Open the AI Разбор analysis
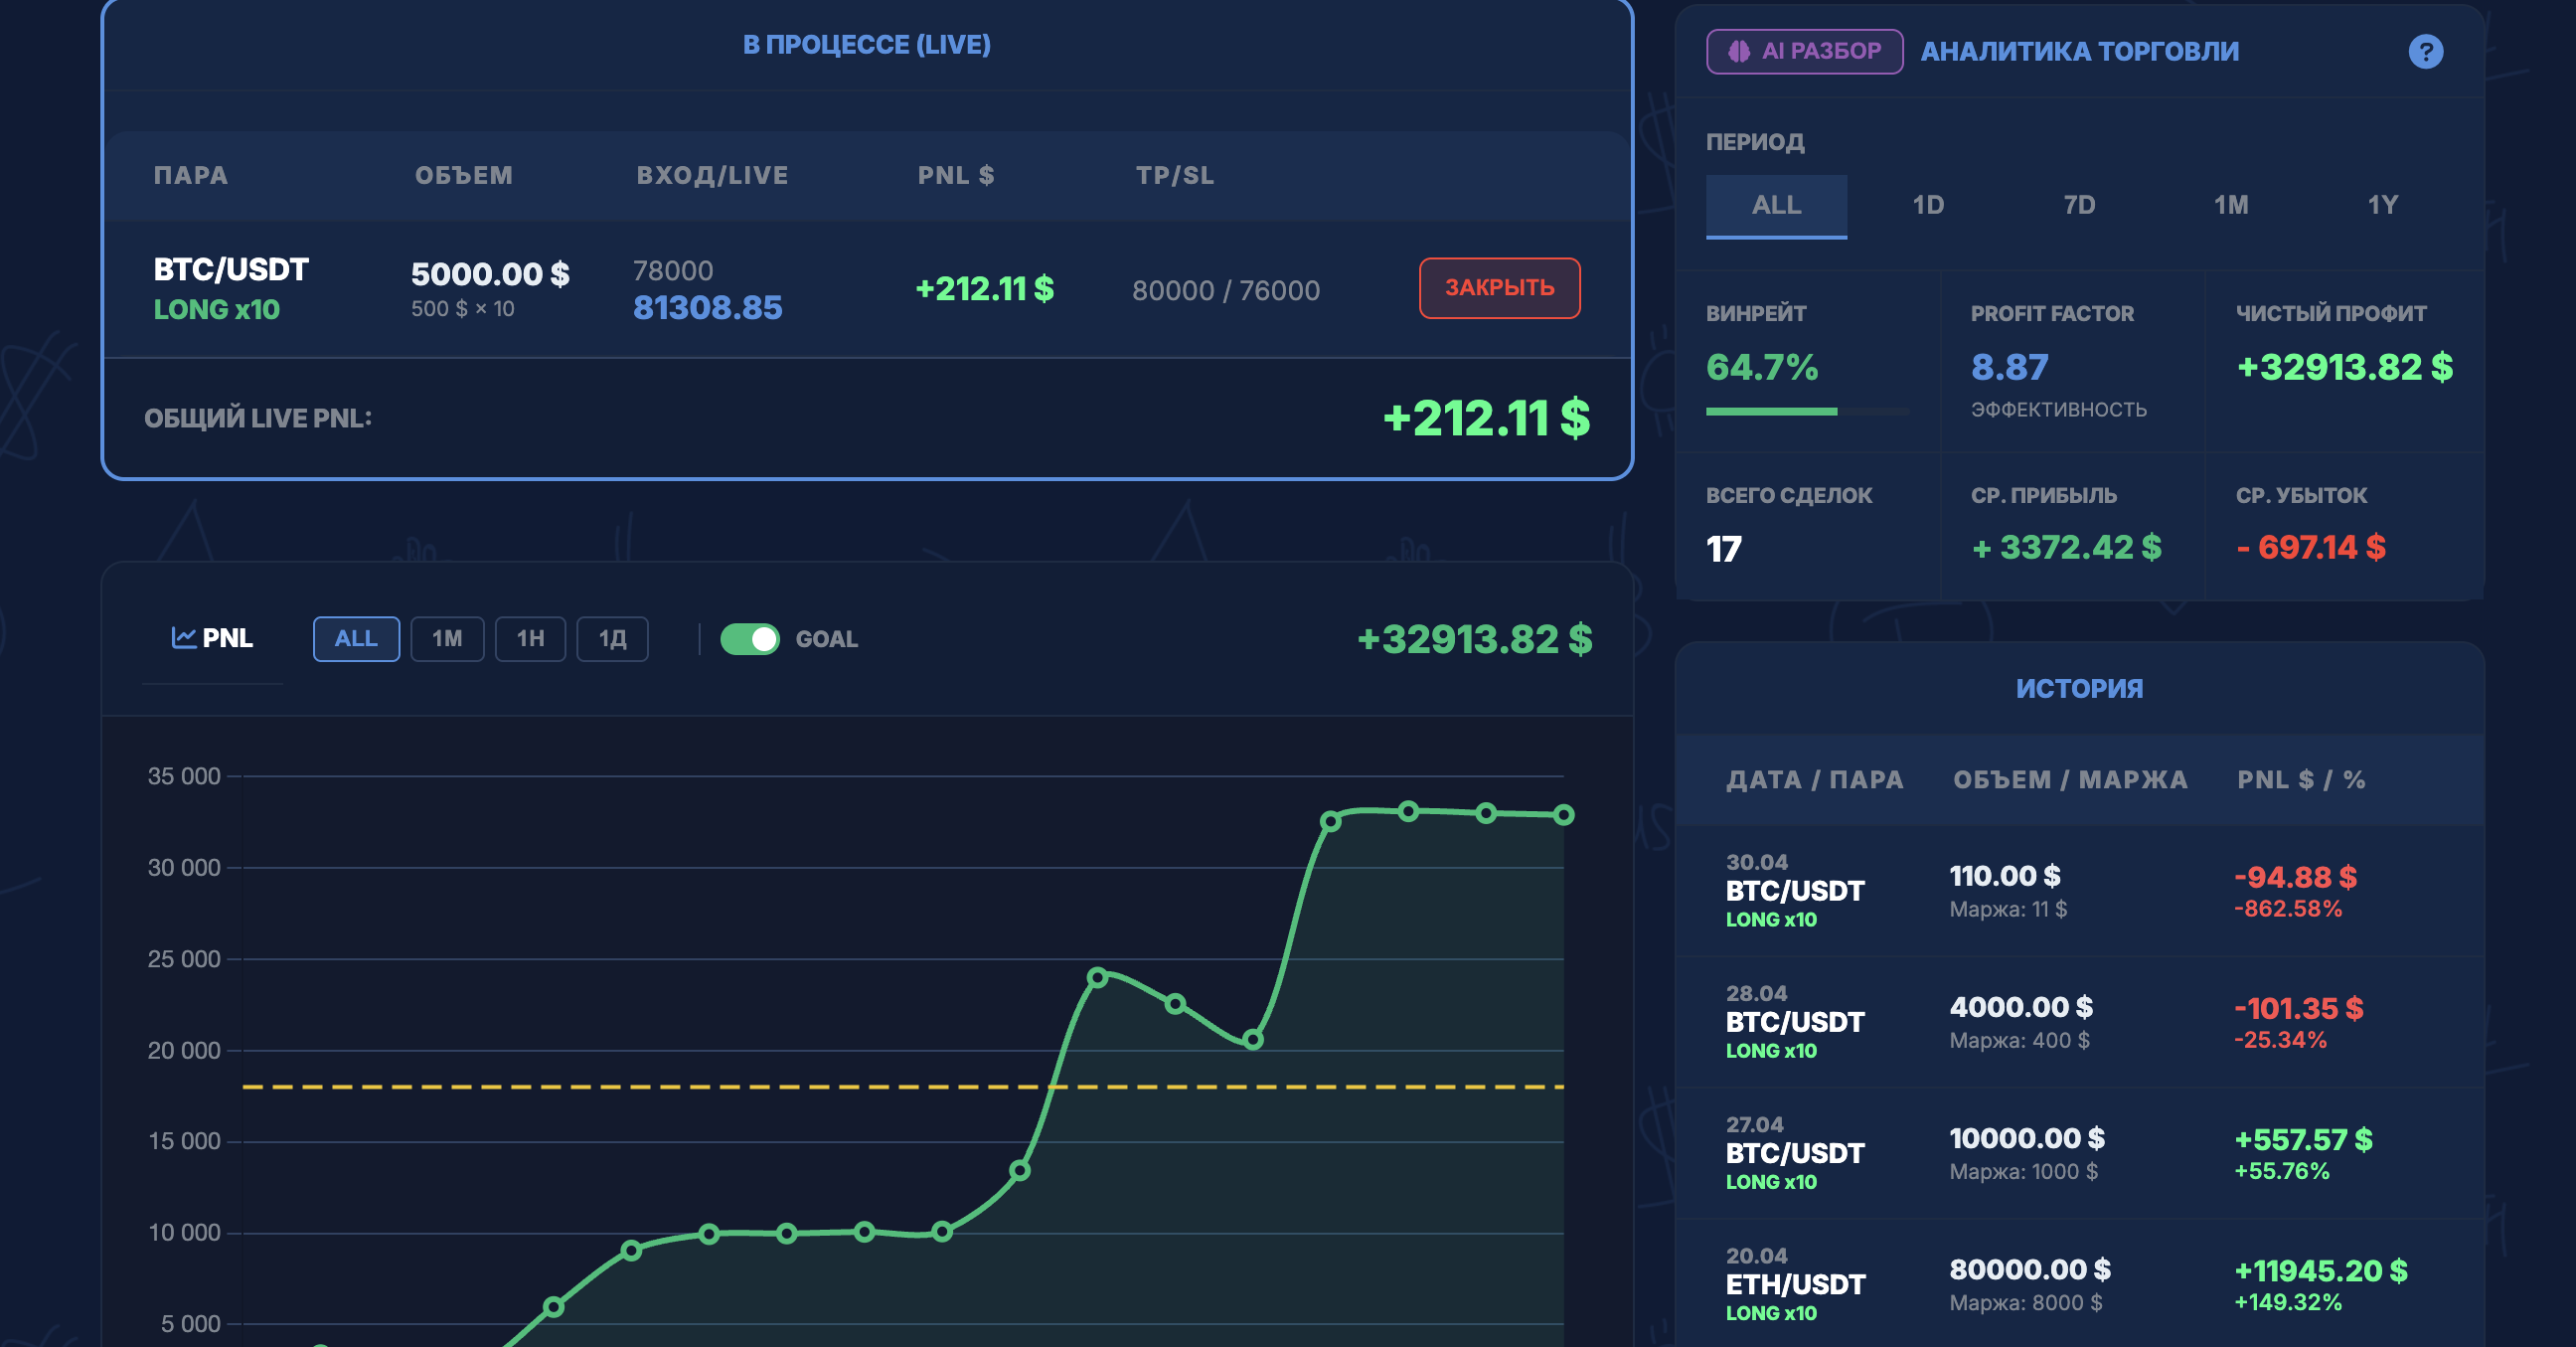Image resolution: width=2576 pixels, height=1347 pixels. 1804,51
